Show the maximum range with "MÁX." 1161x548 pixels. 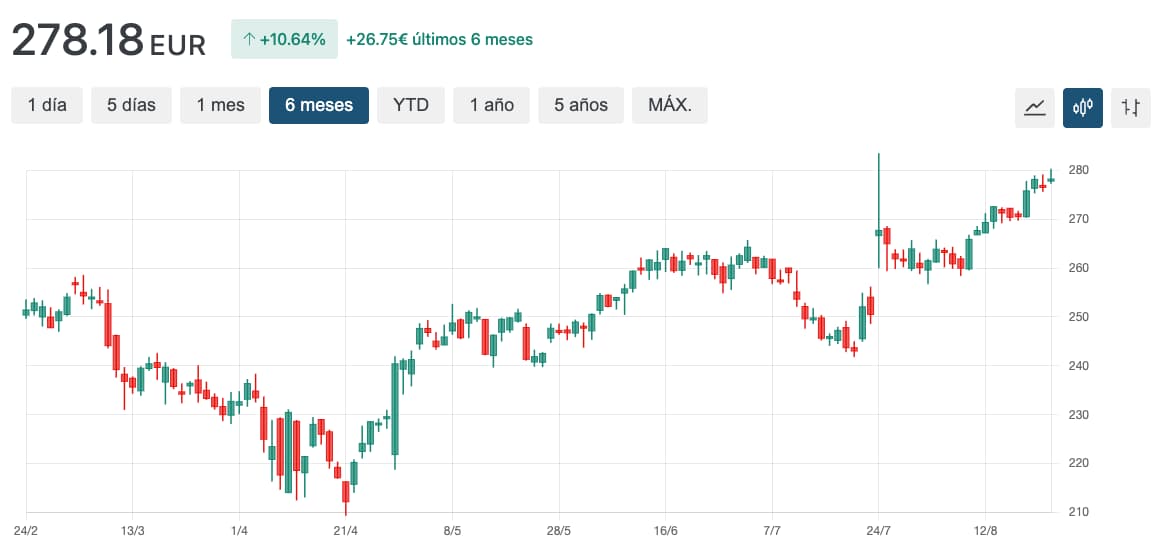click(x=669, y=105)
